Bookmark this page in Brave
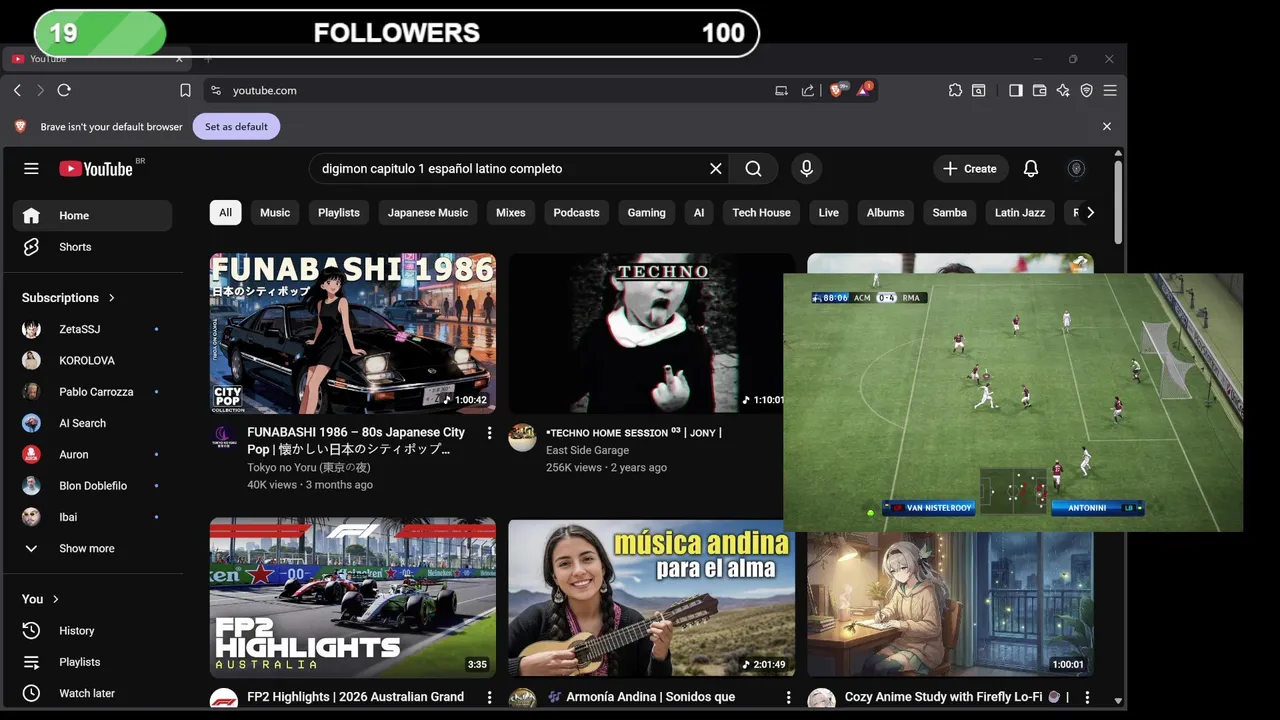 pyautogui.click(x=185, y=90)
